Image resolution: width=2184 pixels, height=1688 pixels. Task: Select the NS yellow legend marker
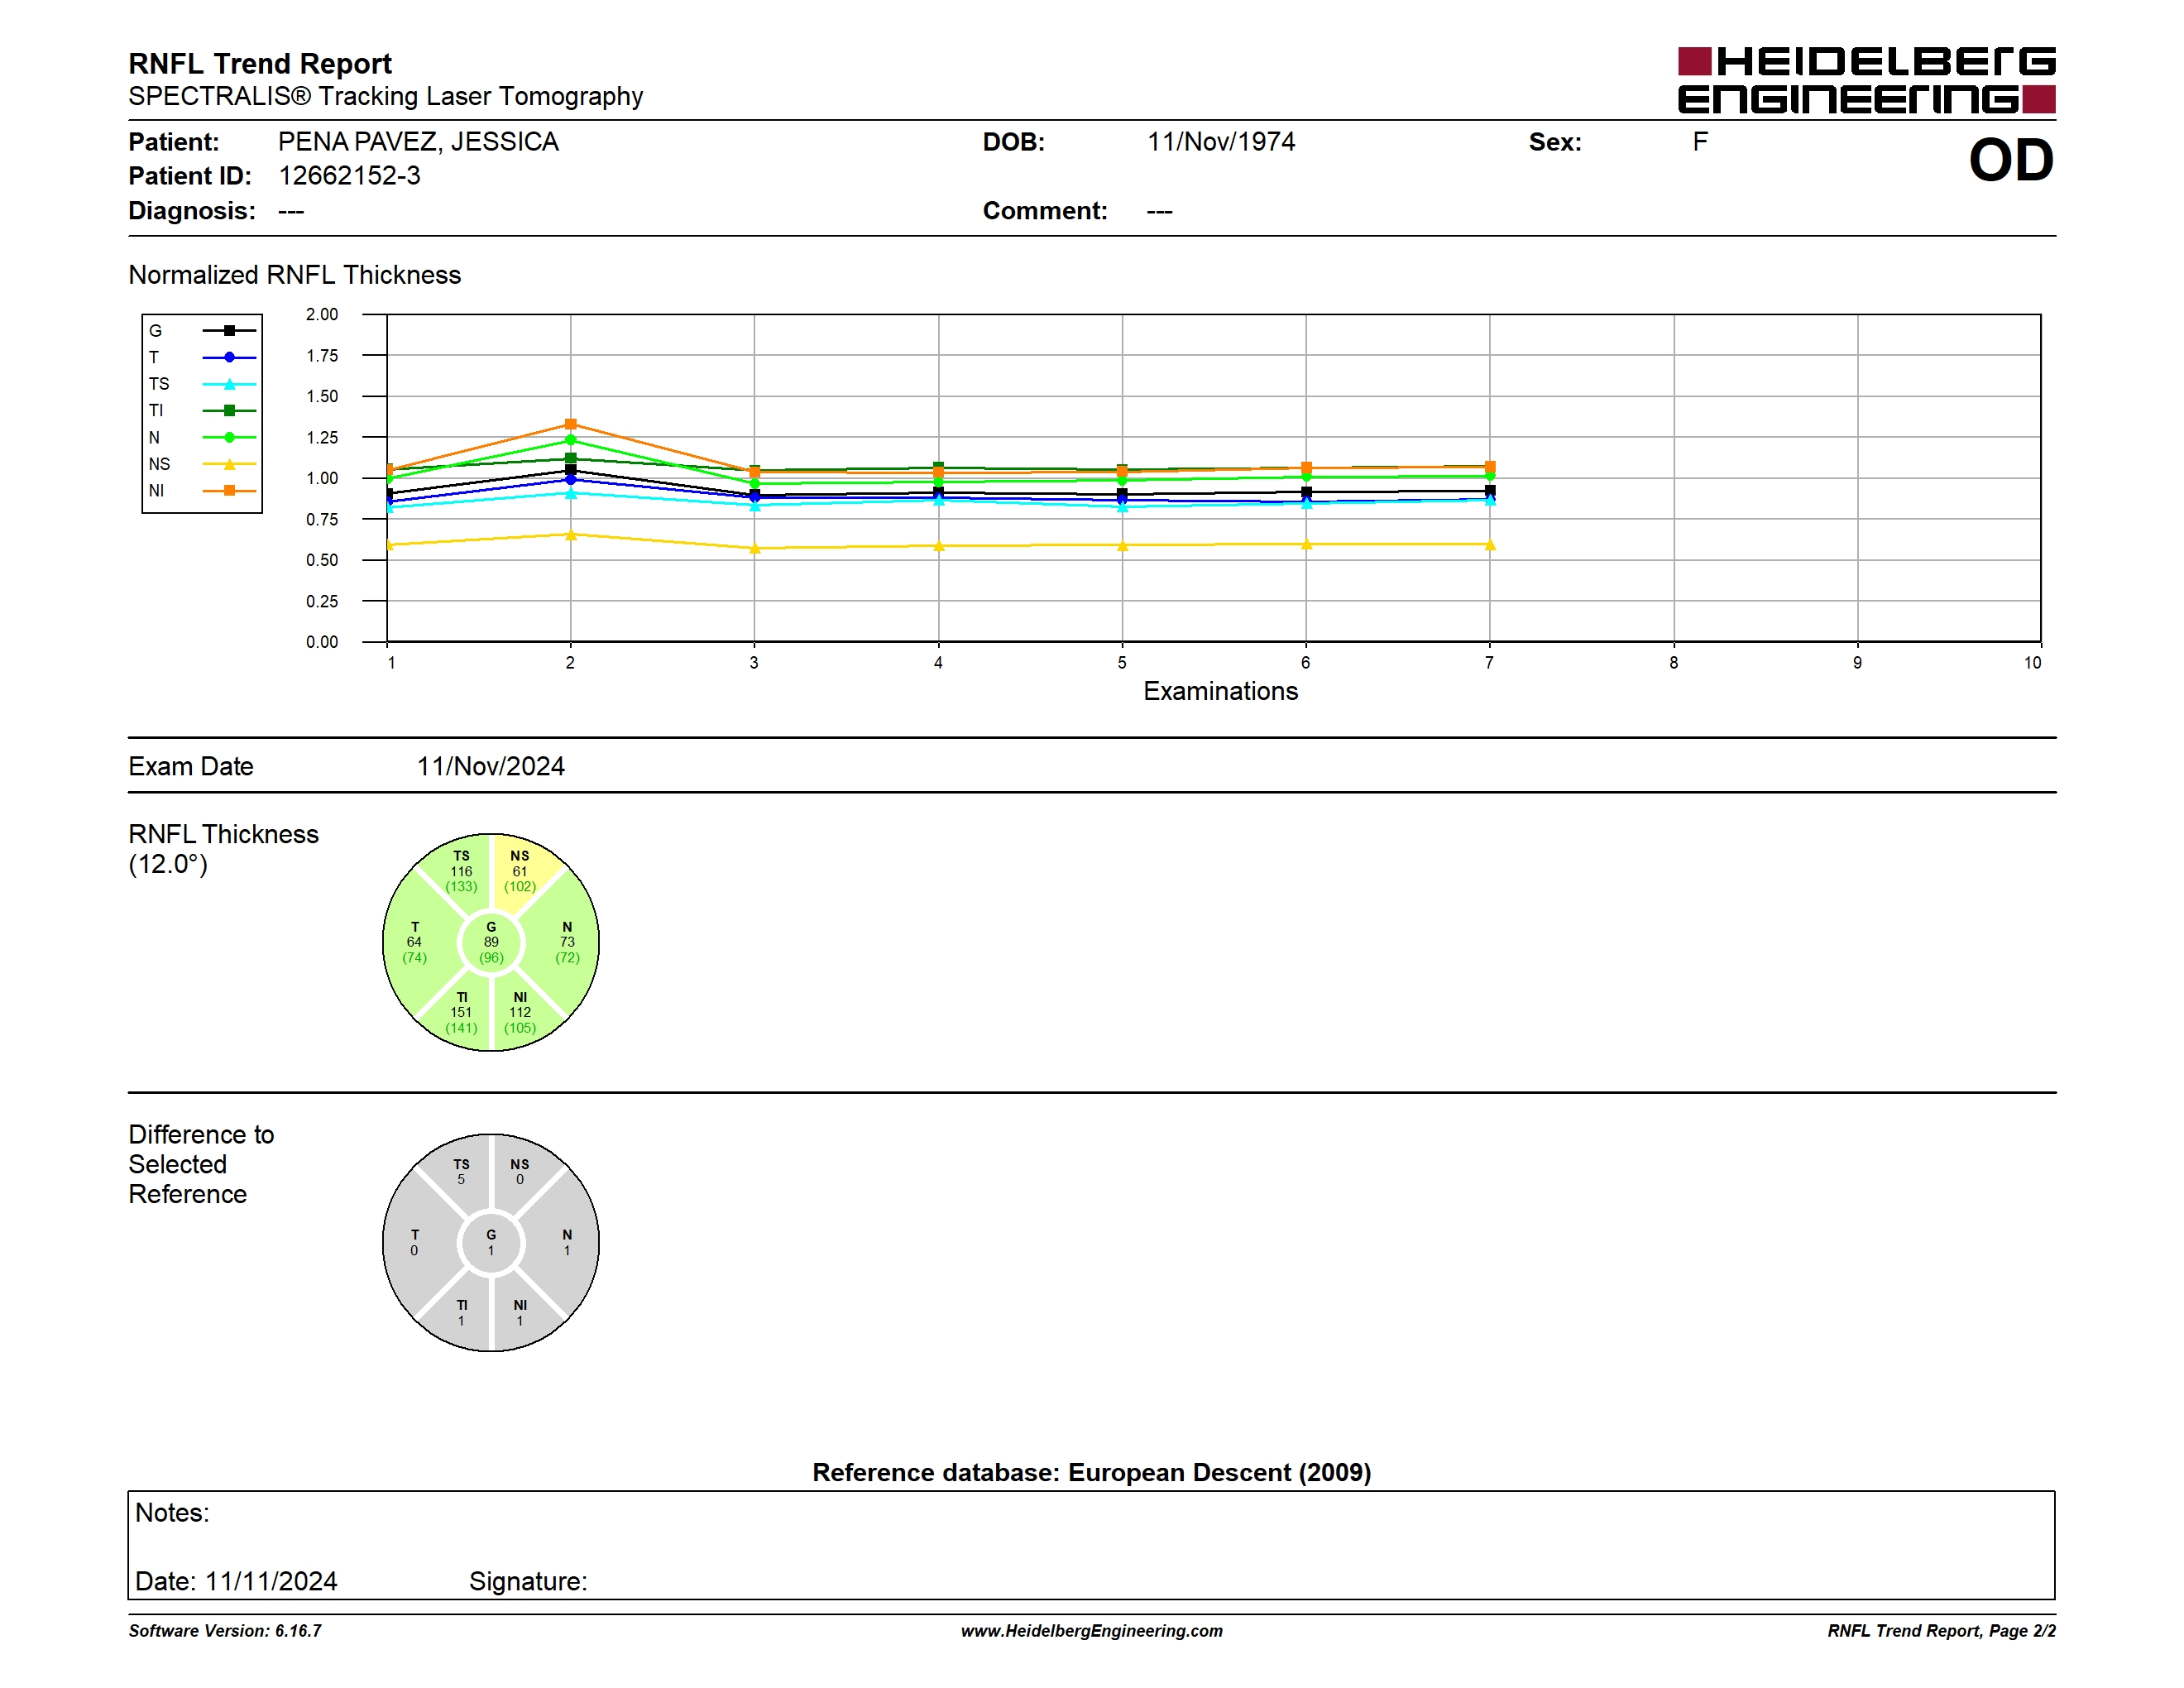coord(229,464)
